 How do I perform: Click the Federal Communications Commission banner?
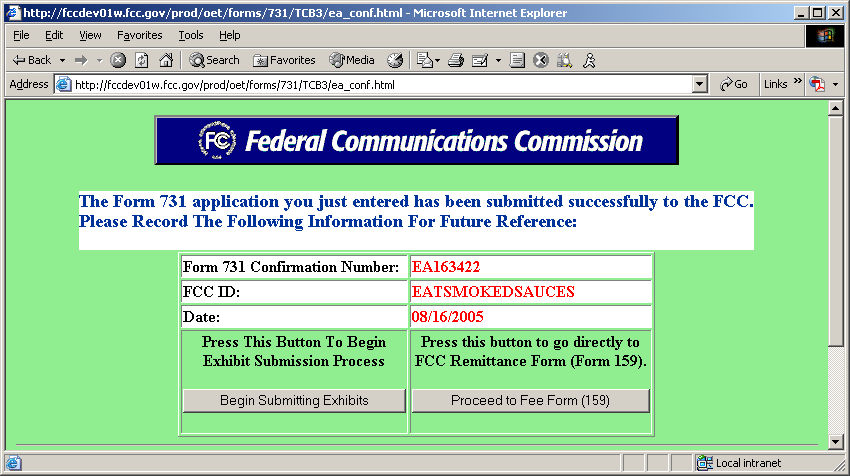(416, 140)
